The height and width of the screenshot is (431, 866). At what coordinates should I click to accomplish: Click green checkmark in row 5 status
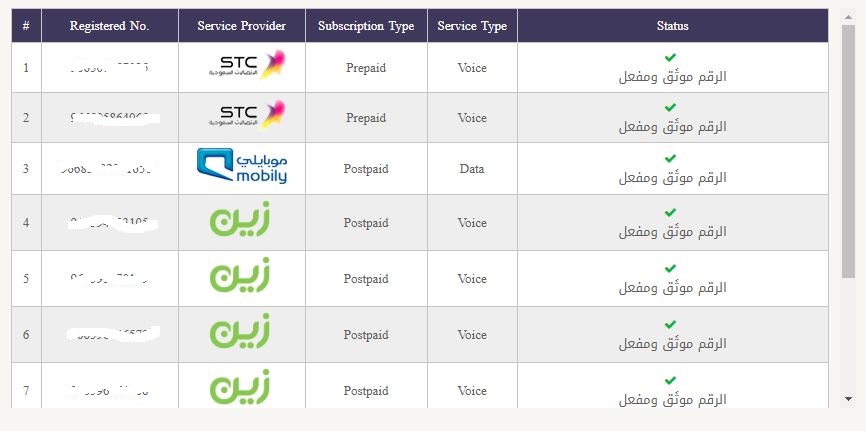click(x=670, y=269)
